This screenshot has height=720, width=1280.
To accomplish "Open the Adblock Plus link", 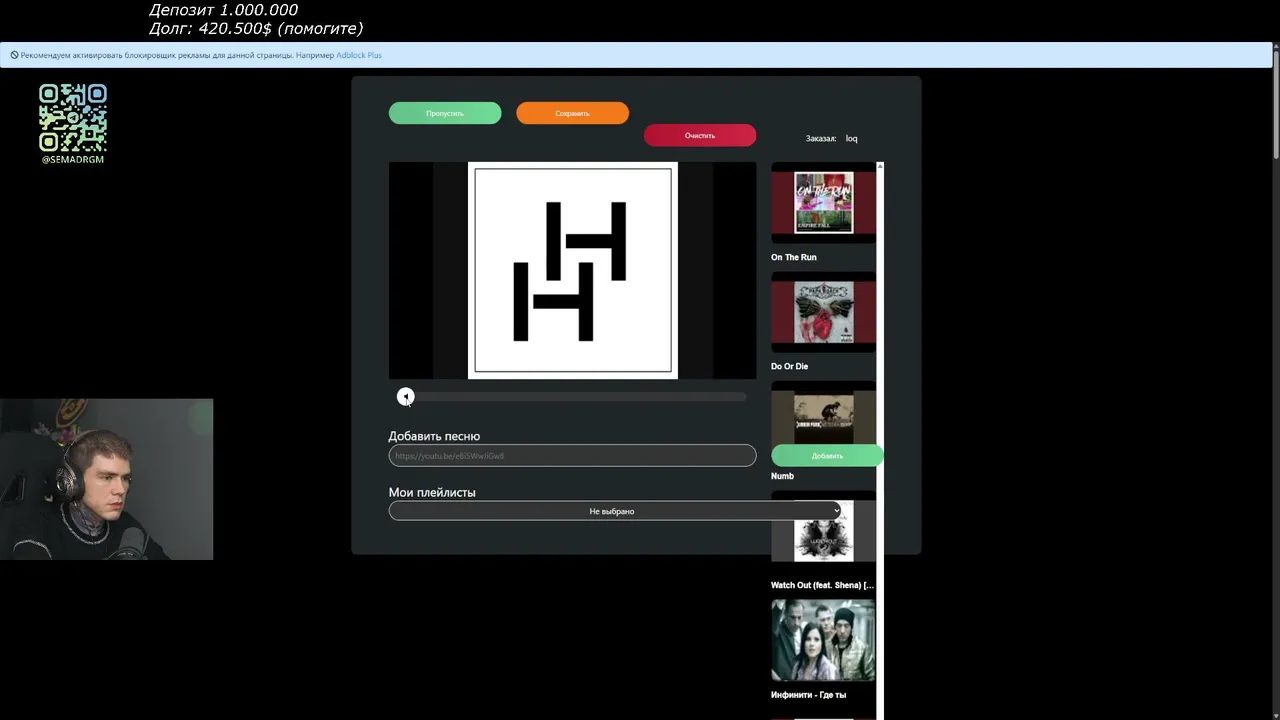I will point(359,55).
